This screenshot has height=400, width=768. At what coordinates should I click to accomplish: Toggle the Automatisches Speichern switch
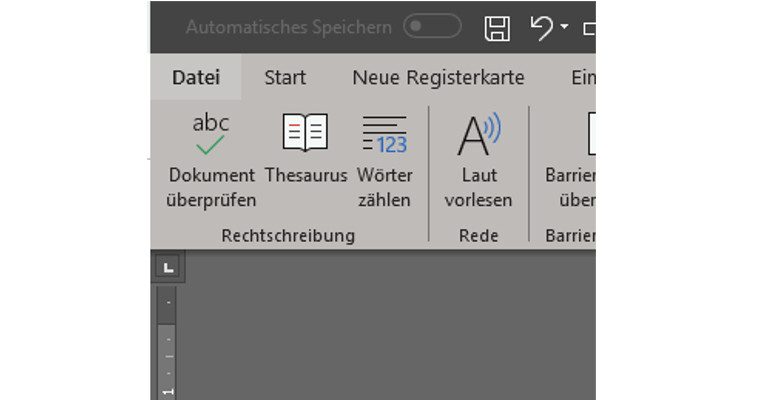(x=432, y=27)
